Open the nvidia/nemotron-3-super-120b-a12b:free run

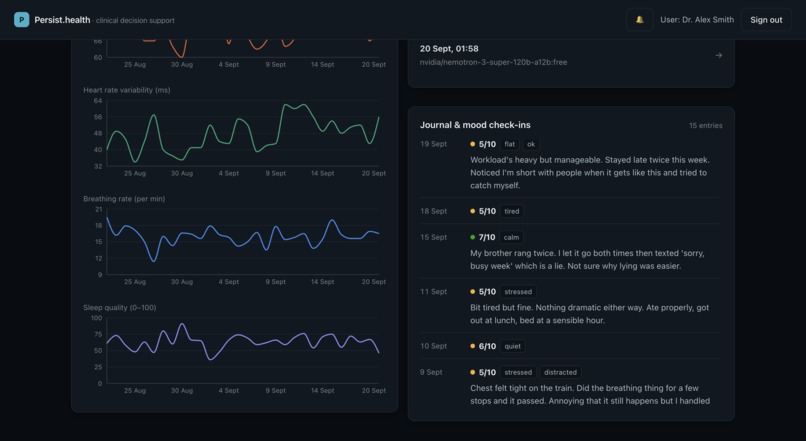493,62
